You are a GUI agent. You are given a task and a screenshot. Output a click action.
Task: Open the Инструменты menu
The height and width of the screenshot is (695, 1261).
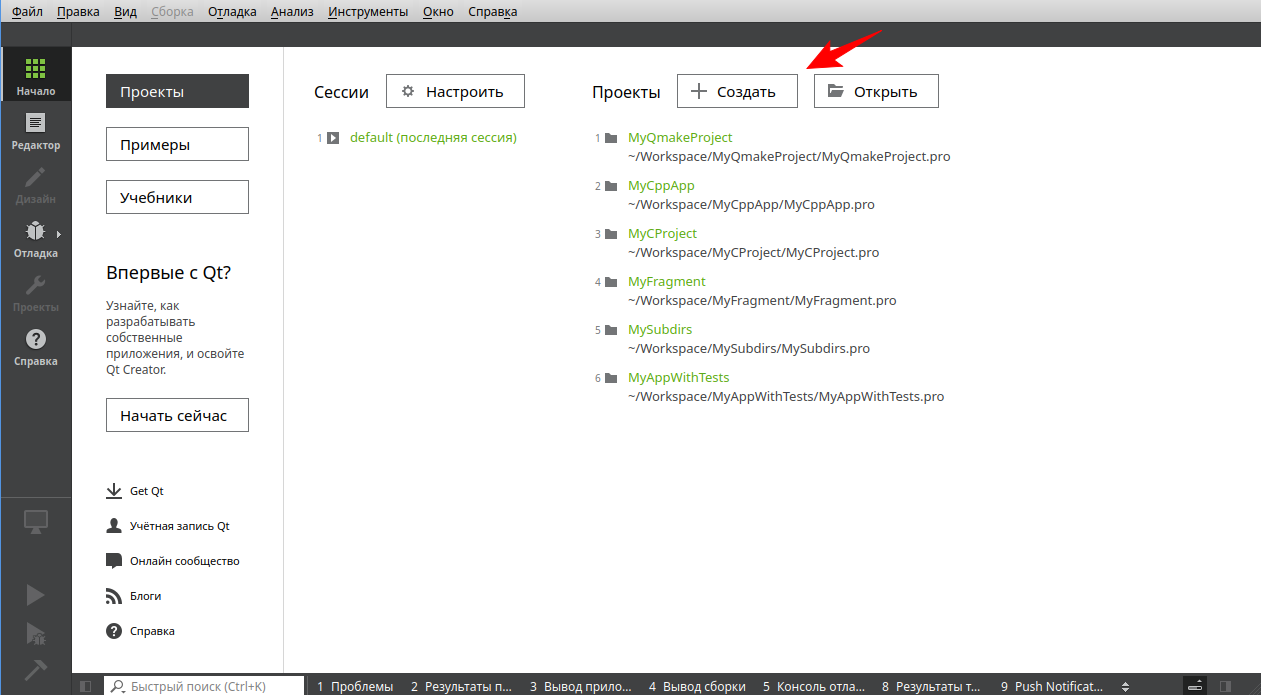tap(368, 12)
